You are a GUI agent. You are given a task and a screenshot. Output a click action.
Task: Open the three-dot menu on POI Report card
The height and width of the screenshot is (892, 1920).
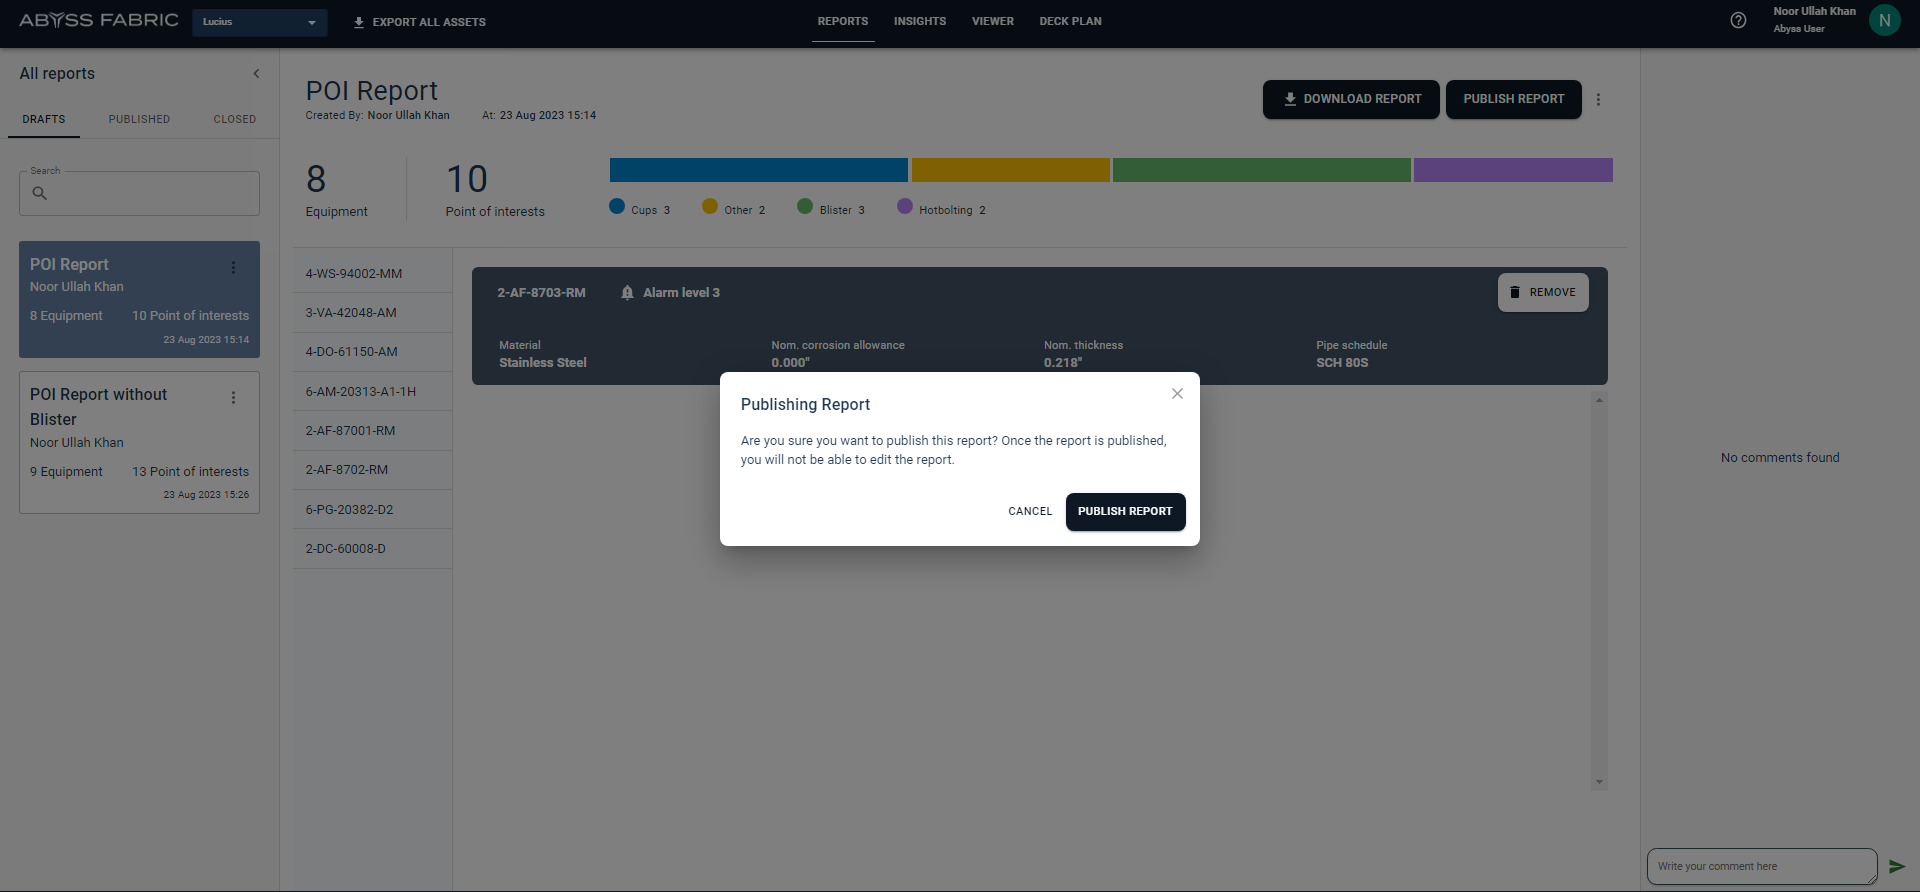233,268
